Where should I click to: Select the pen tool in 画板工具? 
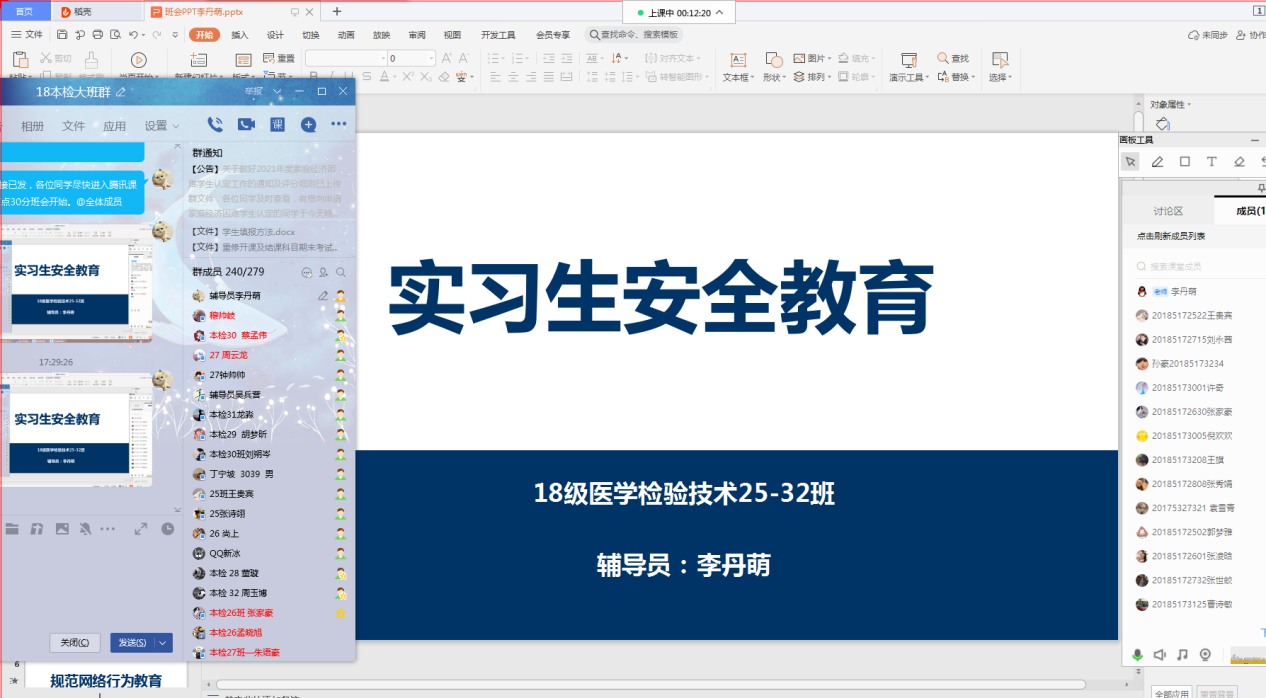point(1157,162)
